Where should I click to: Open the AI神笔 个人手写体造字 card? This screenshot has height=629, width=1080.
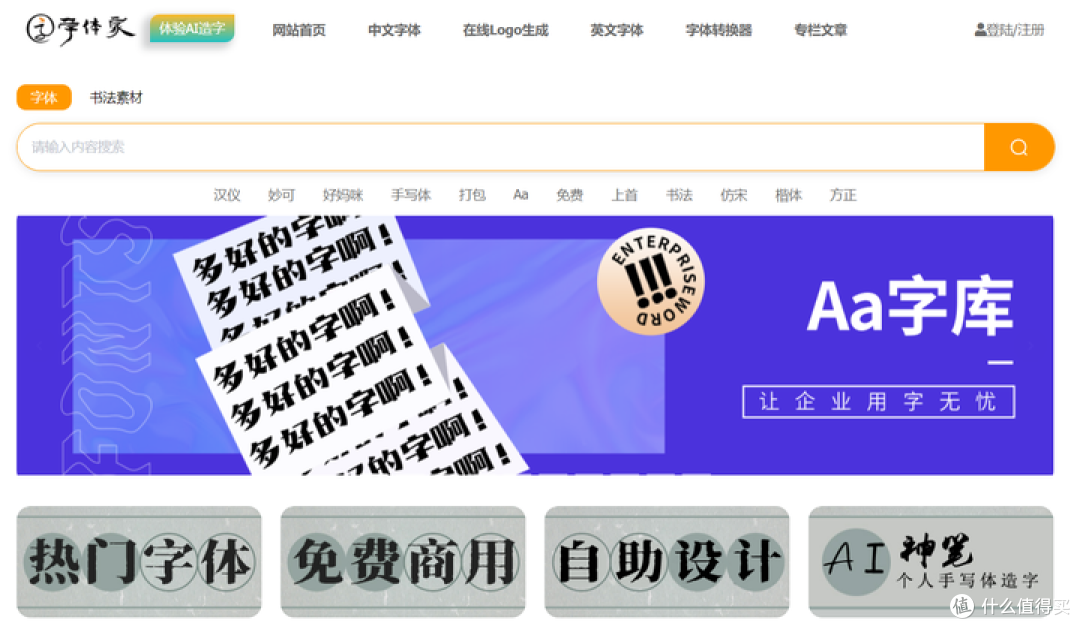pyautogui.click(x=931, y=561)
